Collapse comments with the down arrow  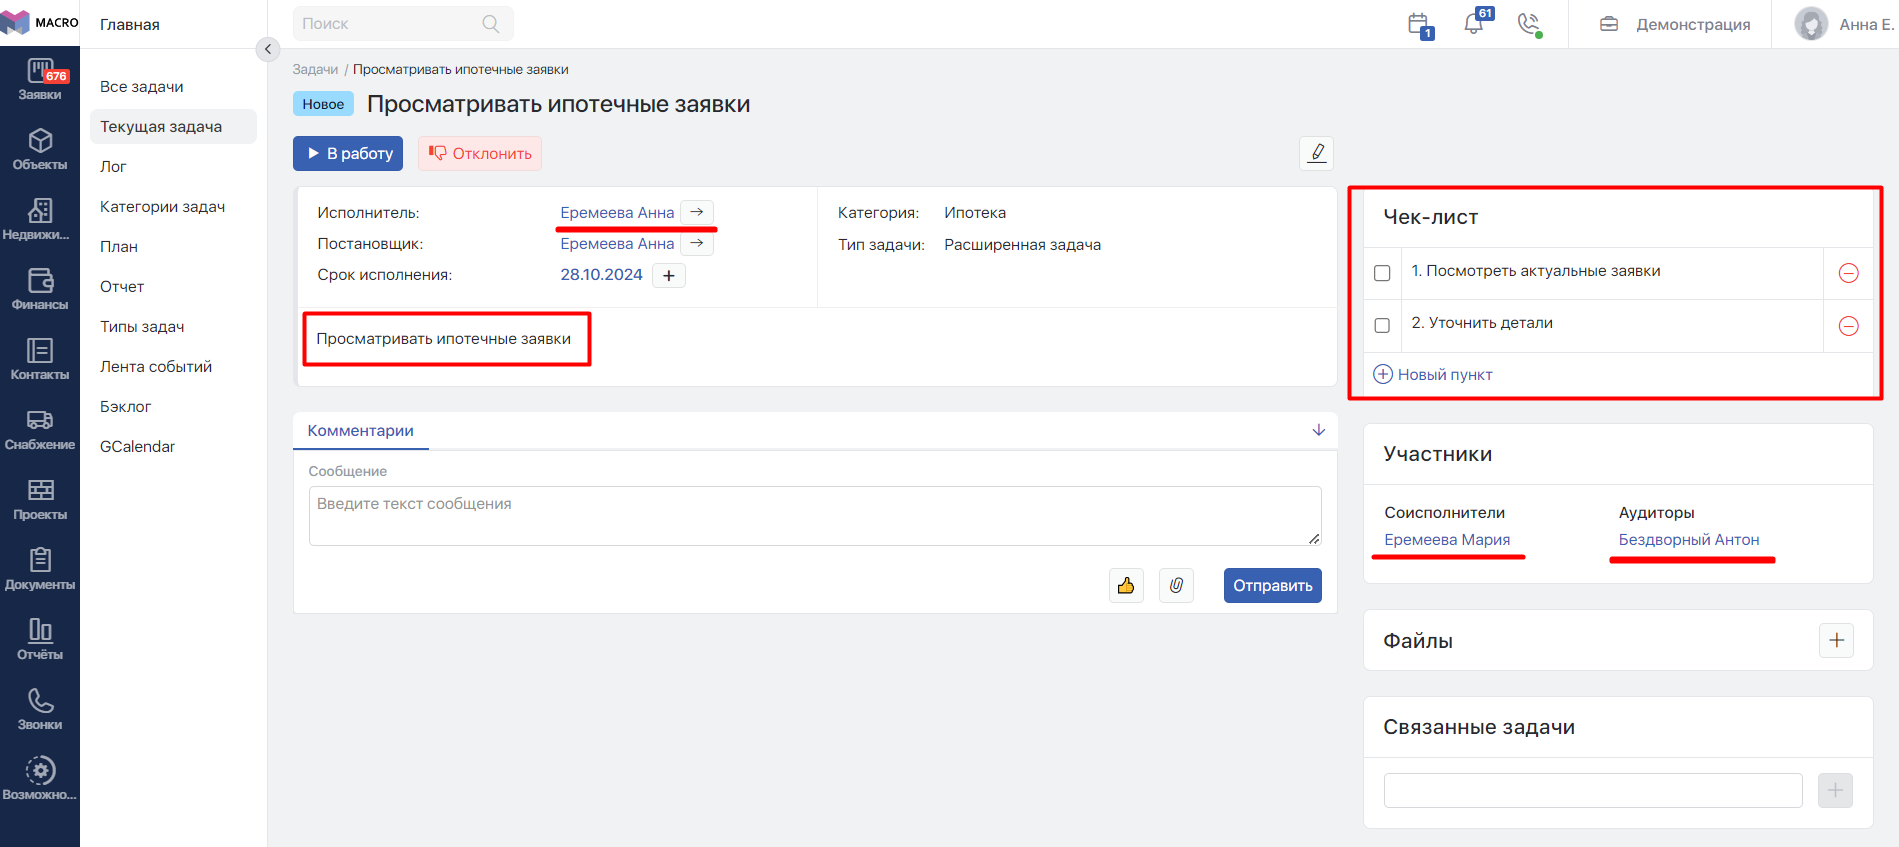coord(1318,430)
